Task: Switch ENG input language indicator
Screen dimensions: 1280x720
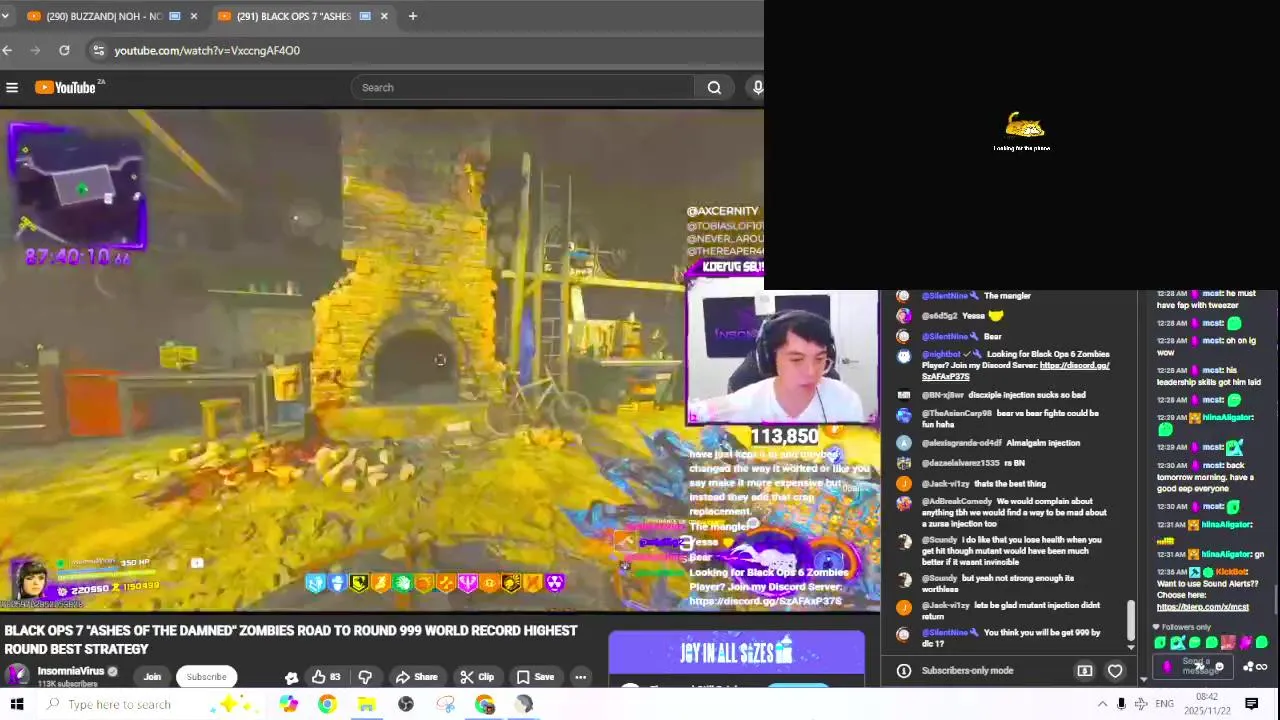Action: coord(1165,704)
